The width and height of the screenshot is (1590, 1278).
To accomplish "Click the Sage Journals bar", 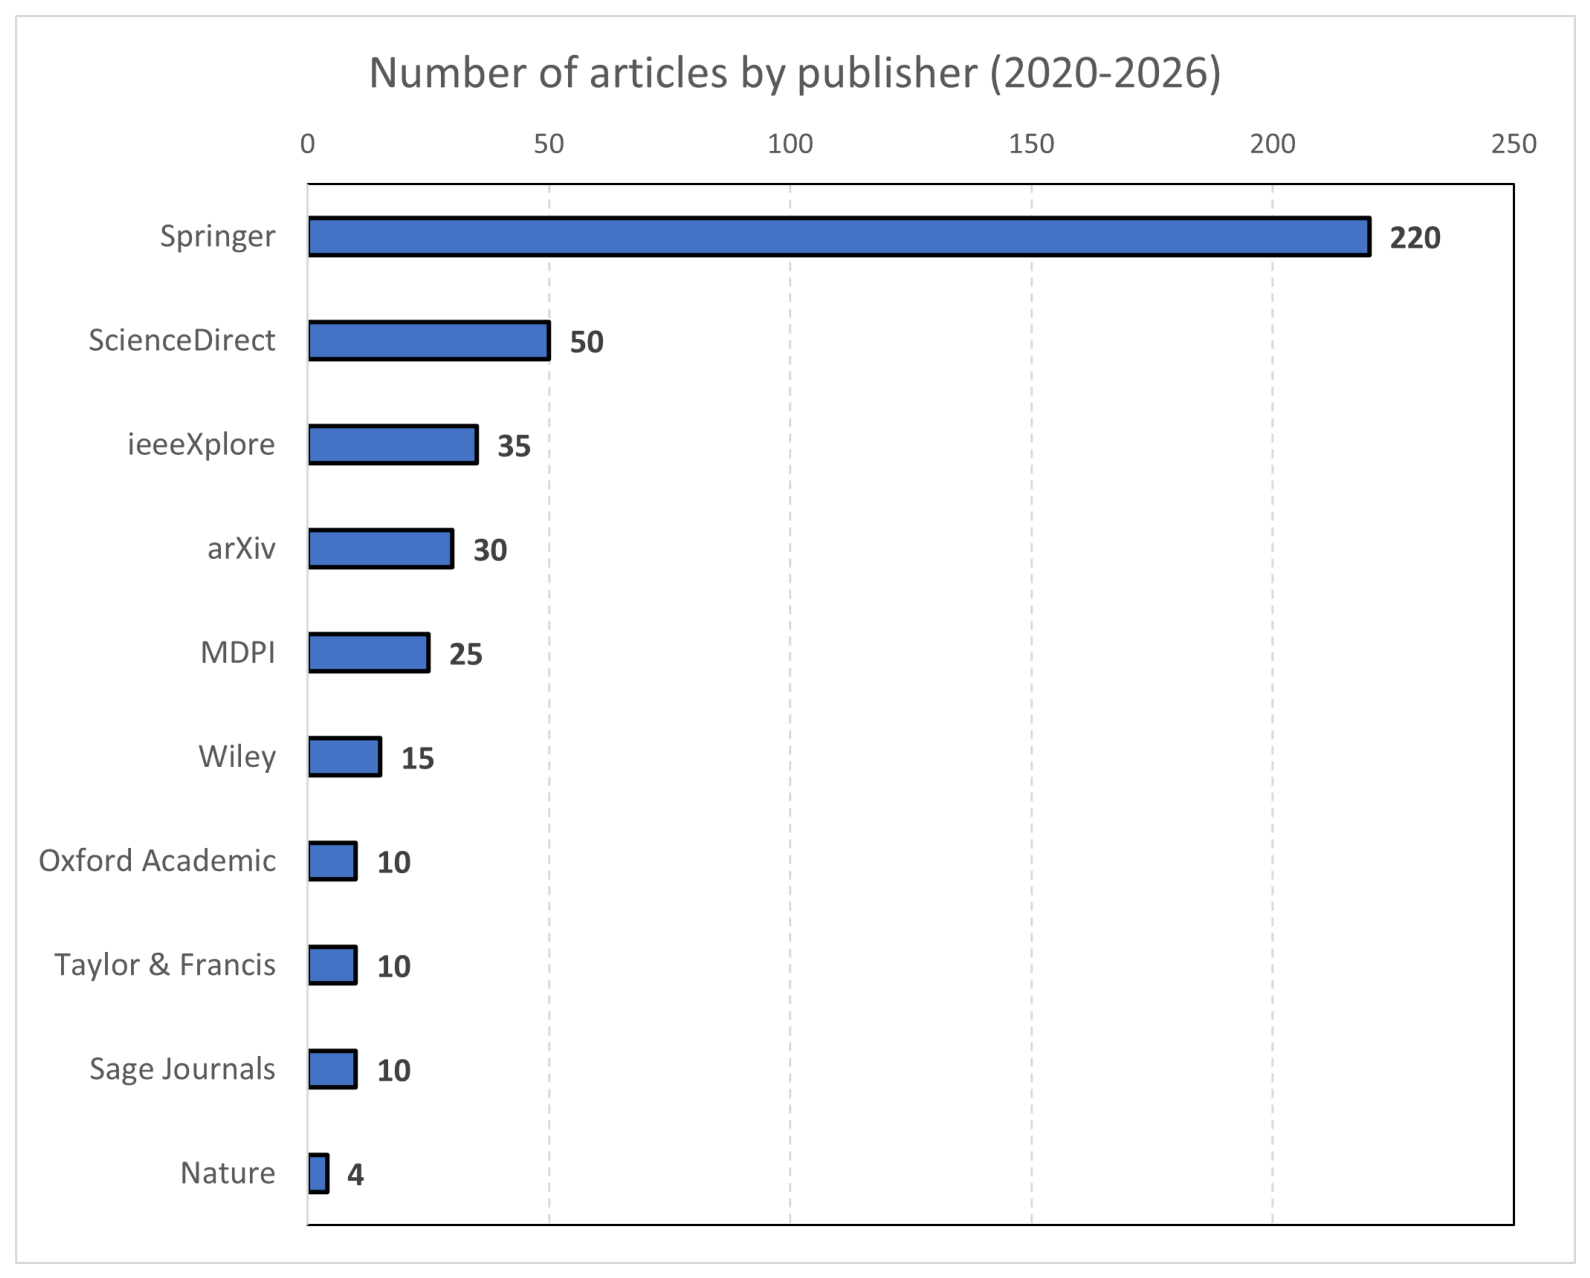I will click(333, 1069).
